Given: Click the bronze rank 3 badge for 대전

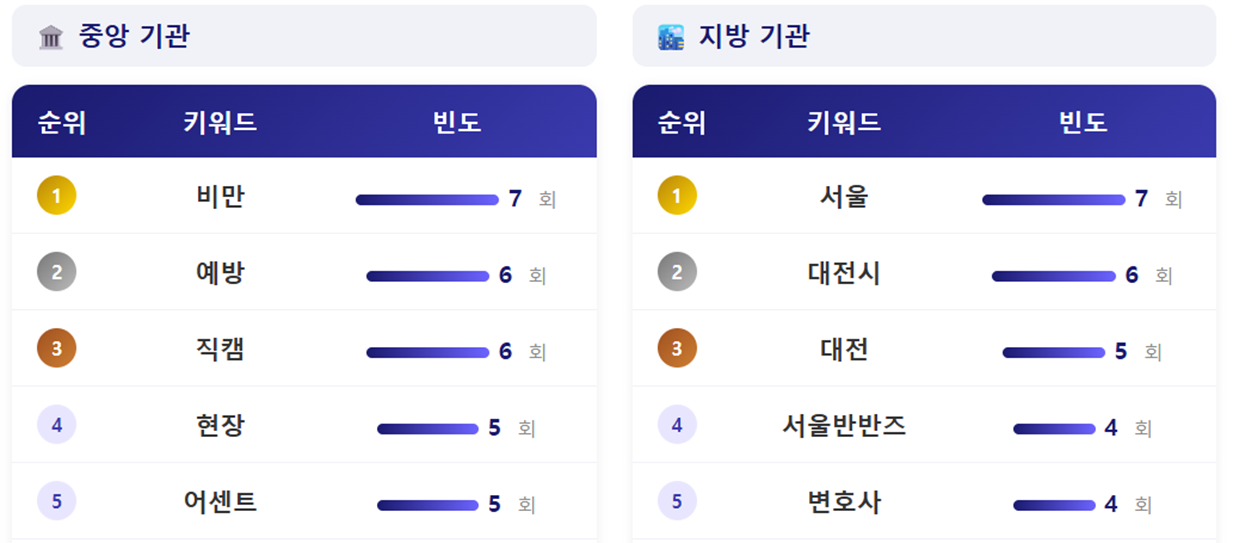Looking at the screenshot, I should tap(677, 349).
